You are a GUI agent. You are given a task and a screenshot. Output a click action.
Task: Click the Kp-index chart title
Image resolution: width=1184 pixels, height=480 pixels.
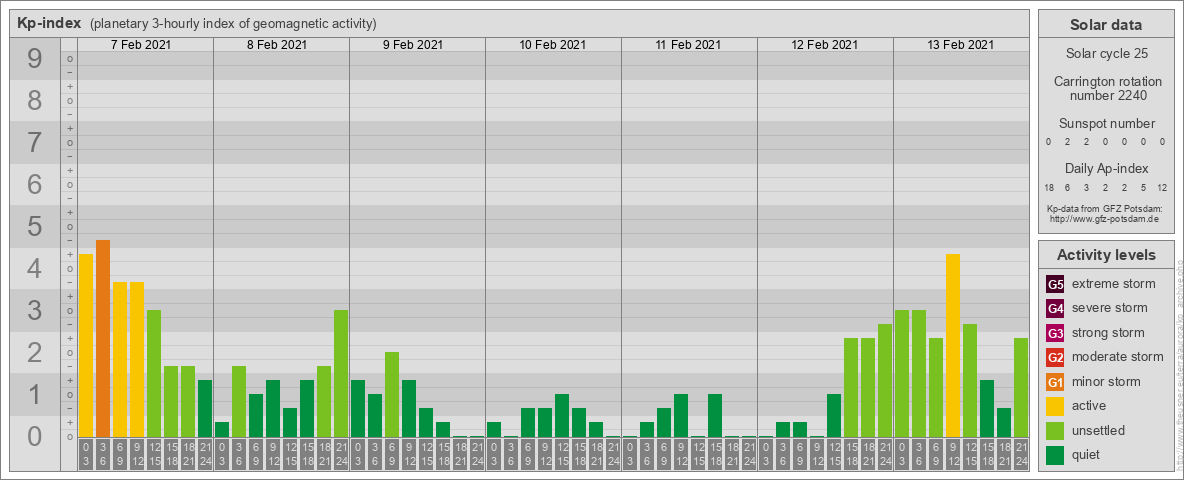tap(49, 24)
